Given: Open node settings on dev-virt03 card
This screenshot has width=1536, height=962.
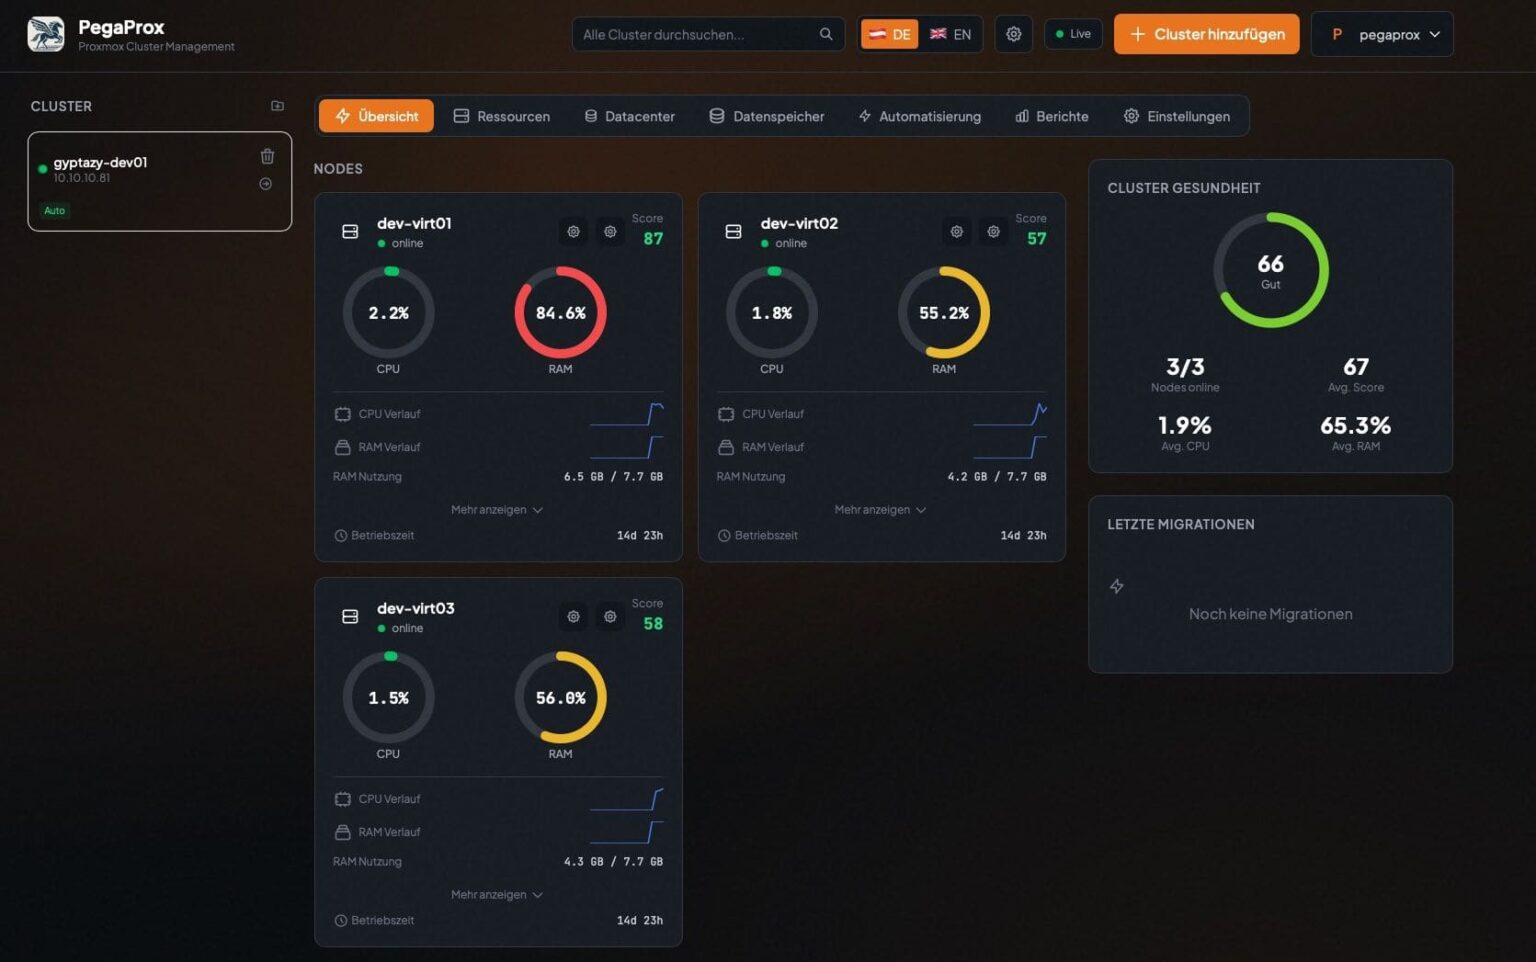Looking at the screenshot, I should pyautogui.click(x=573, y=616).
